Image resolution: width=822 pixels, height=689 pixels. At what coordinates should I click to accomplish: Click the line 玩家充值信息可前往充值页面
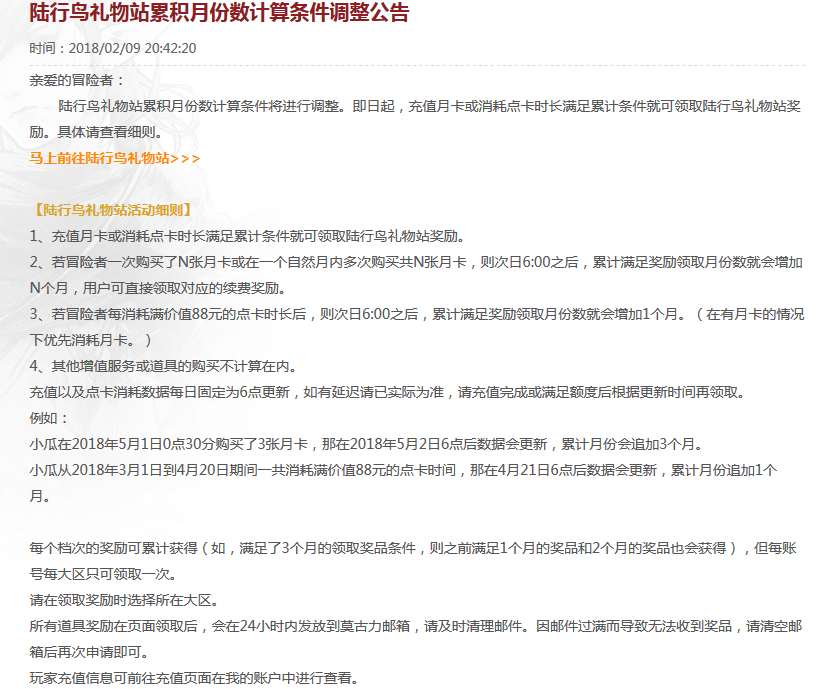tap(194, 678)
